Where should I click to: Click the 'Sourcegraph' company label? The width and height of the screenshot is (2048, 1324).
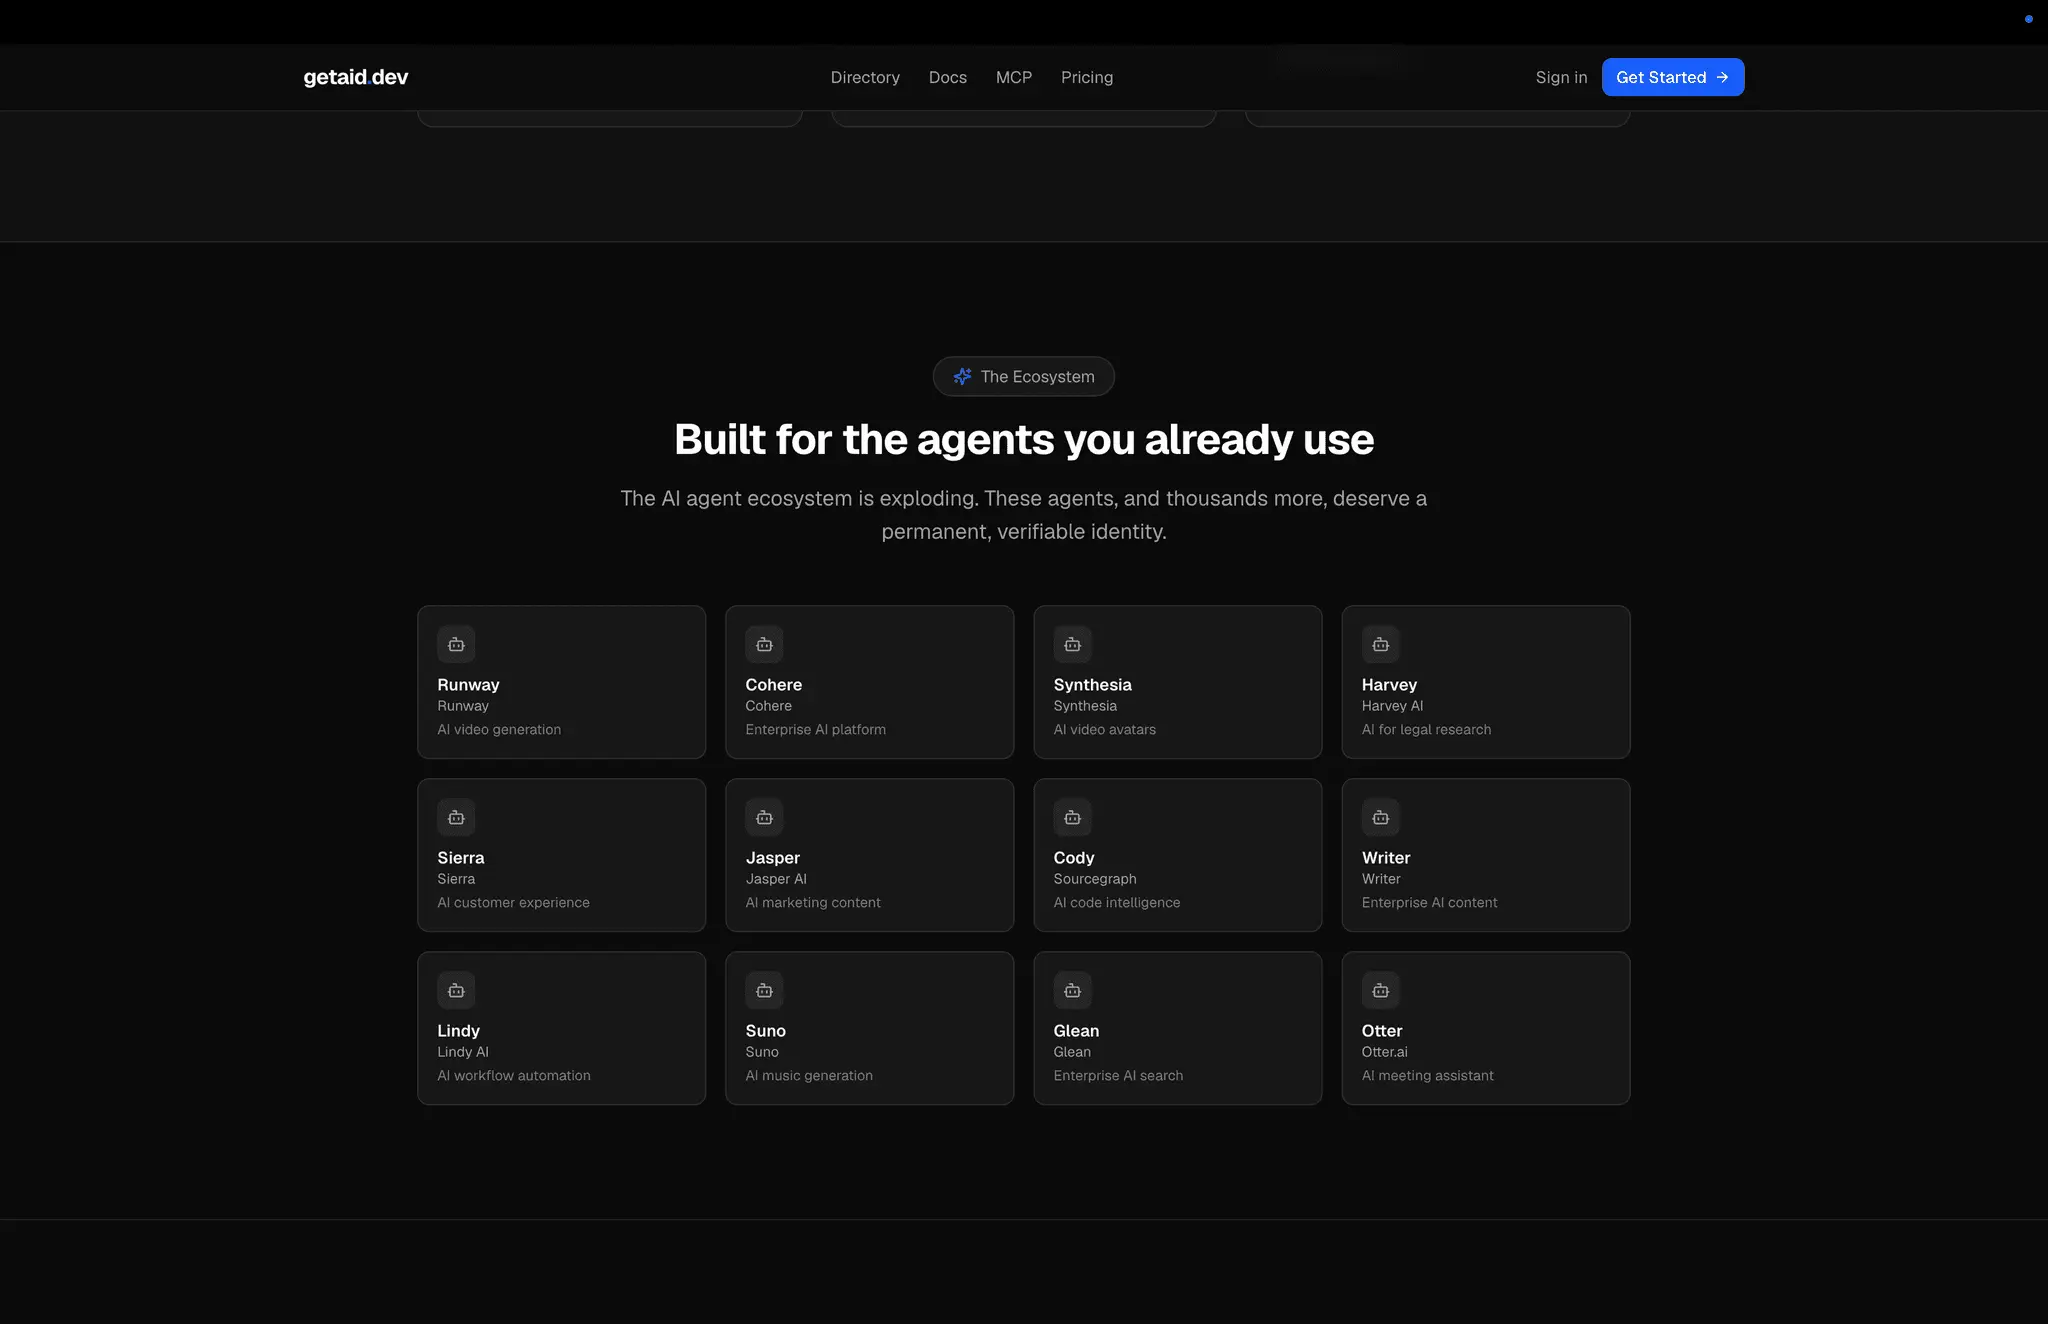tap(1094, 878)
